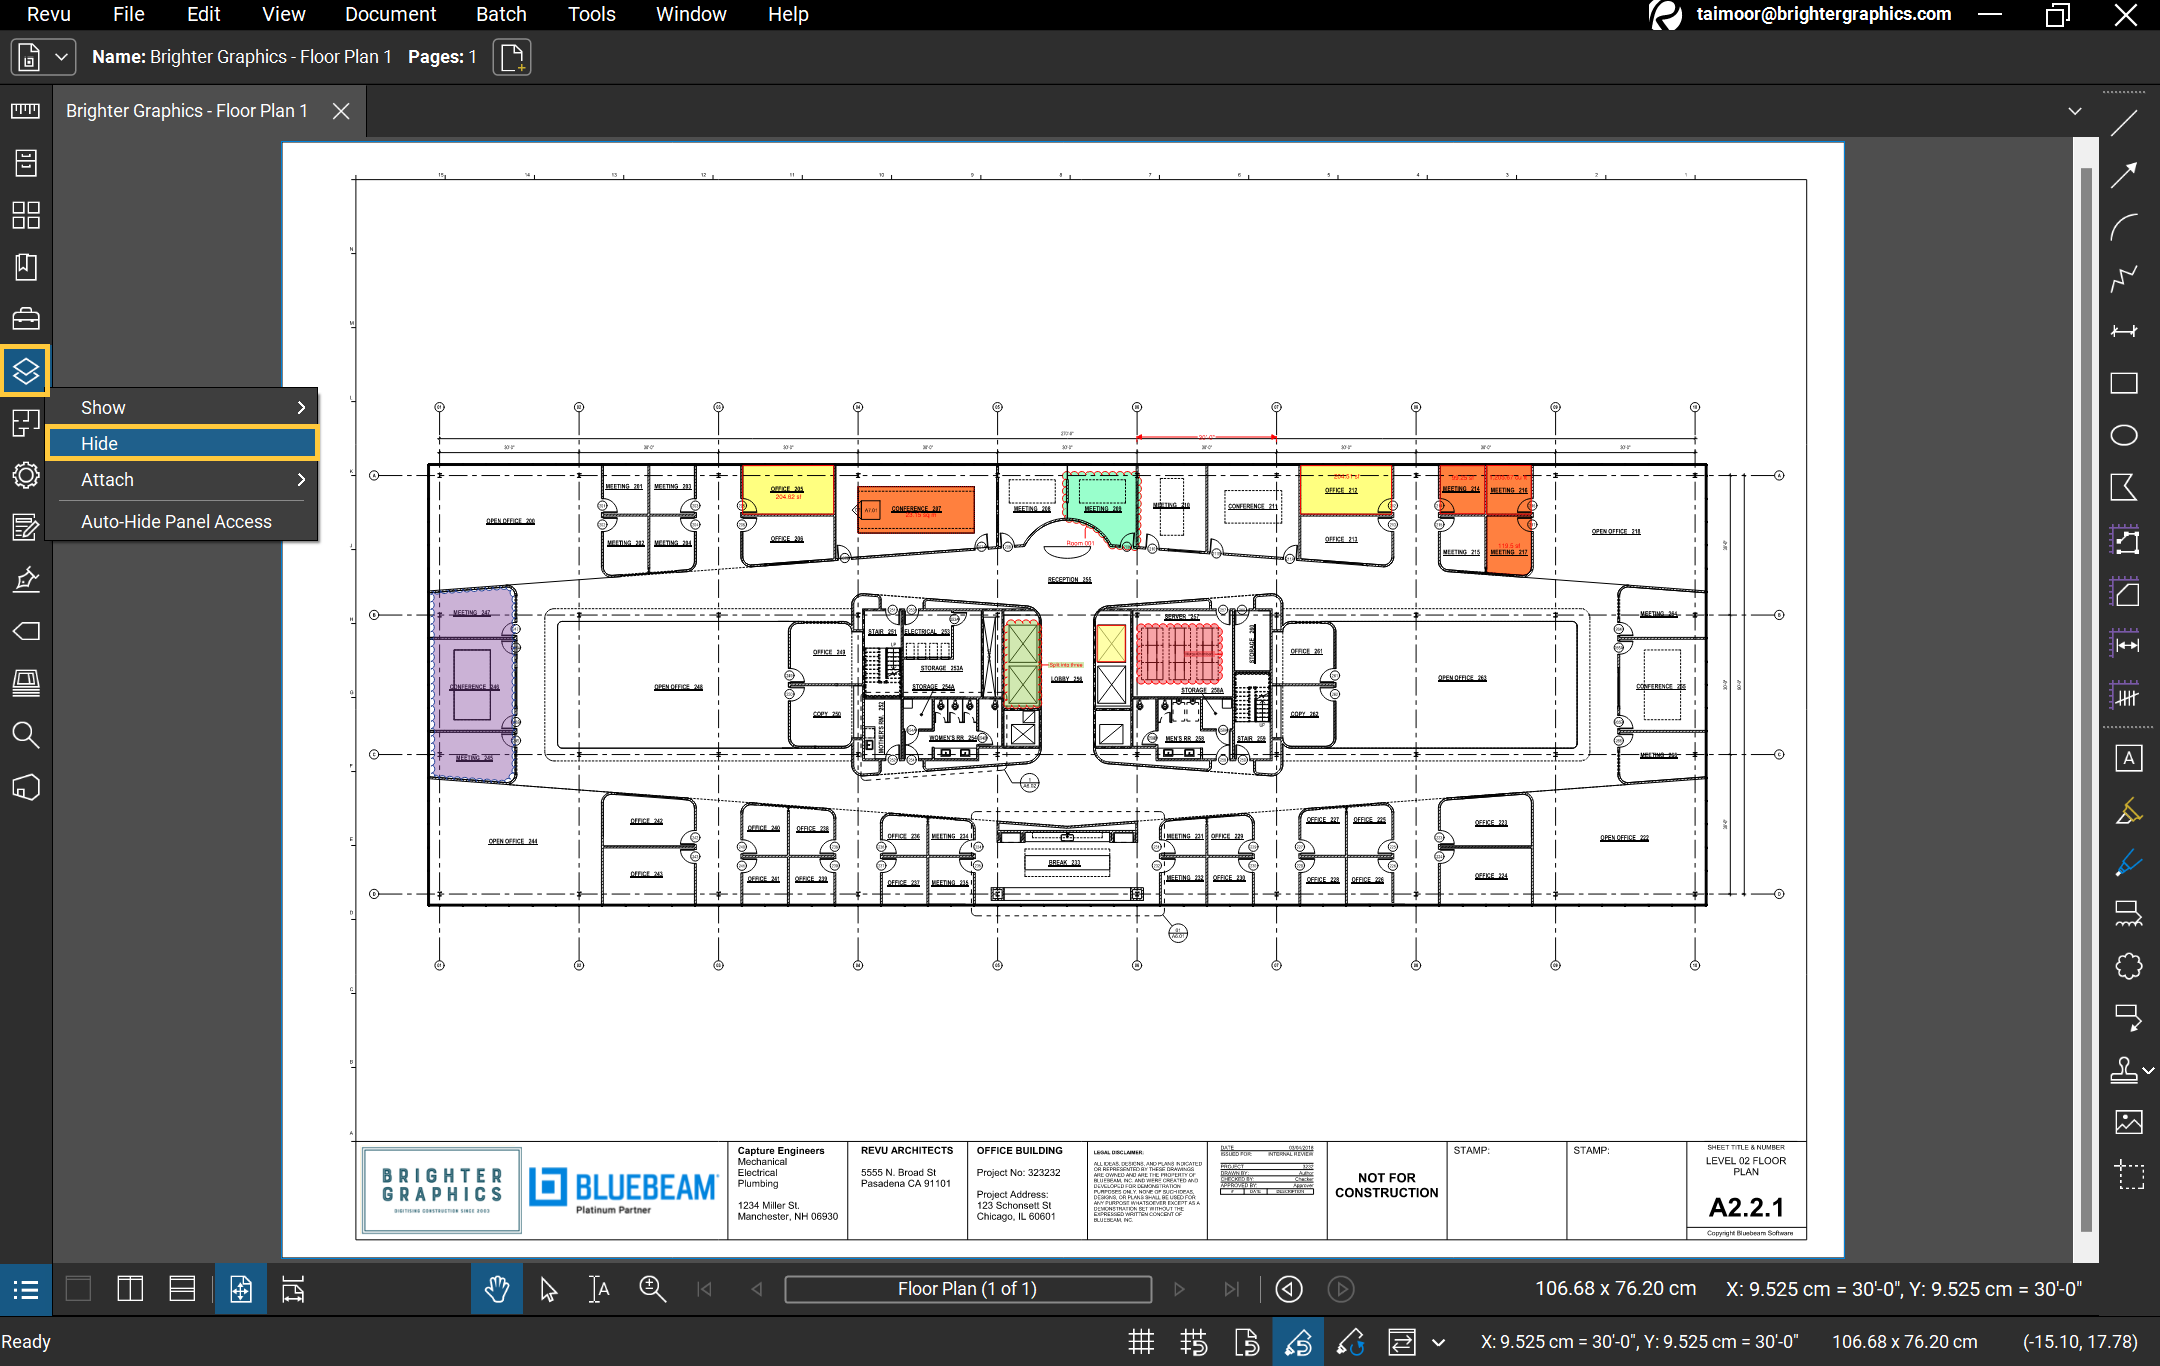Open the Tool Chest panel
Viewport: 2160px width, 1366px height.
point(26,319)
